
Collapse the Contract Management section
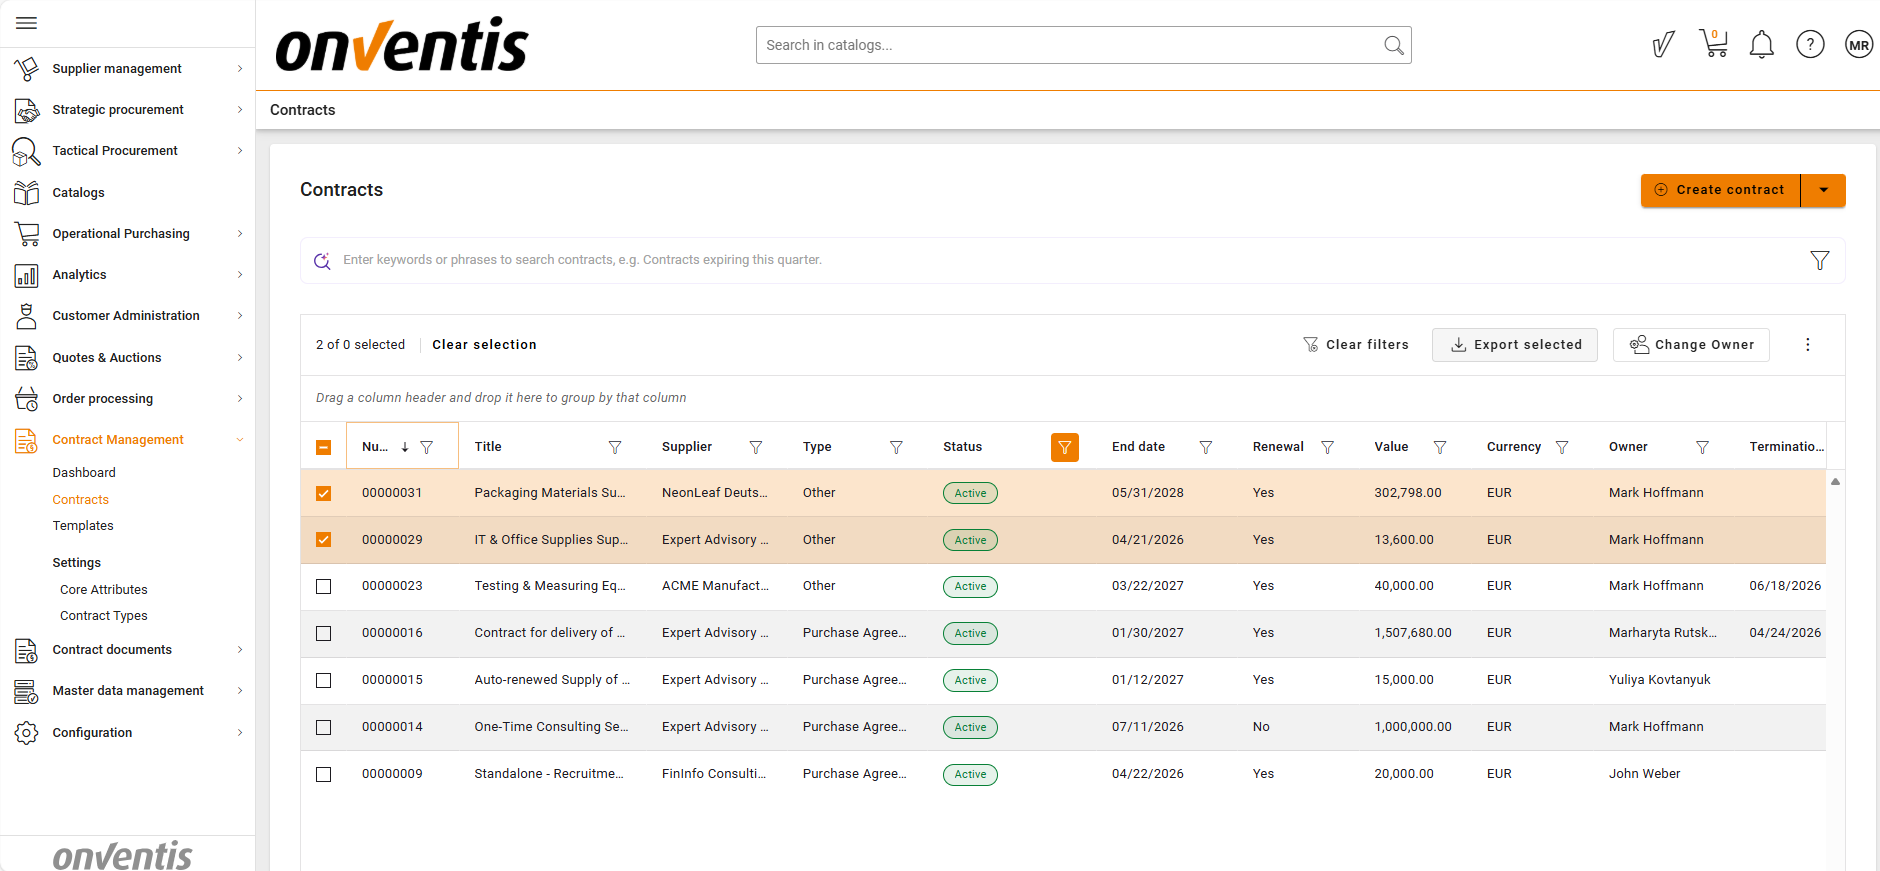point(239,440)
